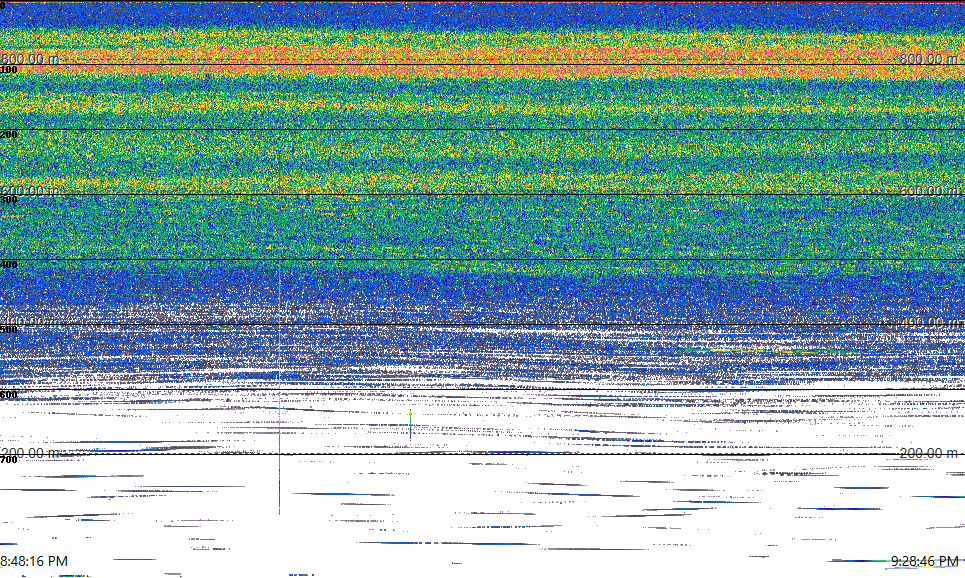This screenshot has height=578, width=965.
Task: Click the right-side 200.00 m altitude label
Action: [929, 452]
